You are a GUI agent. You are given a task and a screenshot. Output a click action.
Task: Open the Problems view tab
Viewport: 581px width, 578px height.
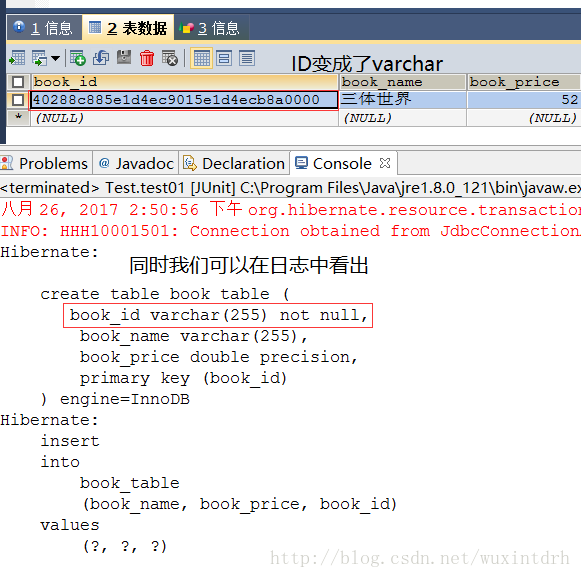[x=45, y=163]
